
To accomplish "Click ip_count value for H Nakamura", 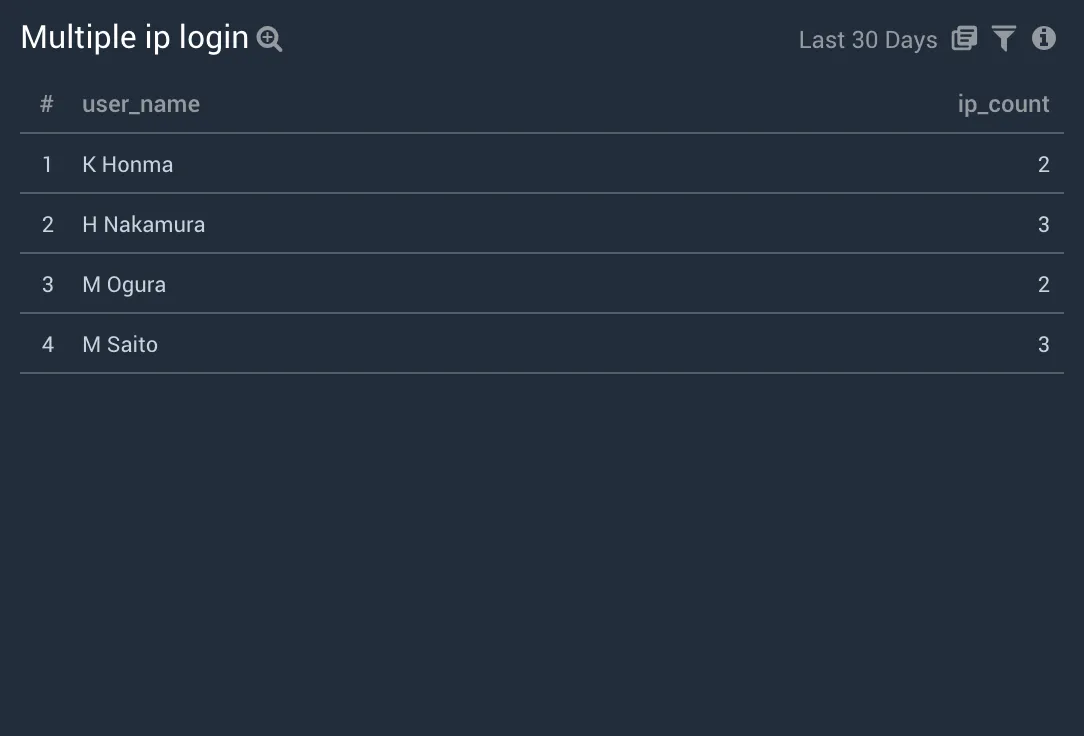I will (x=1044, y=225).
